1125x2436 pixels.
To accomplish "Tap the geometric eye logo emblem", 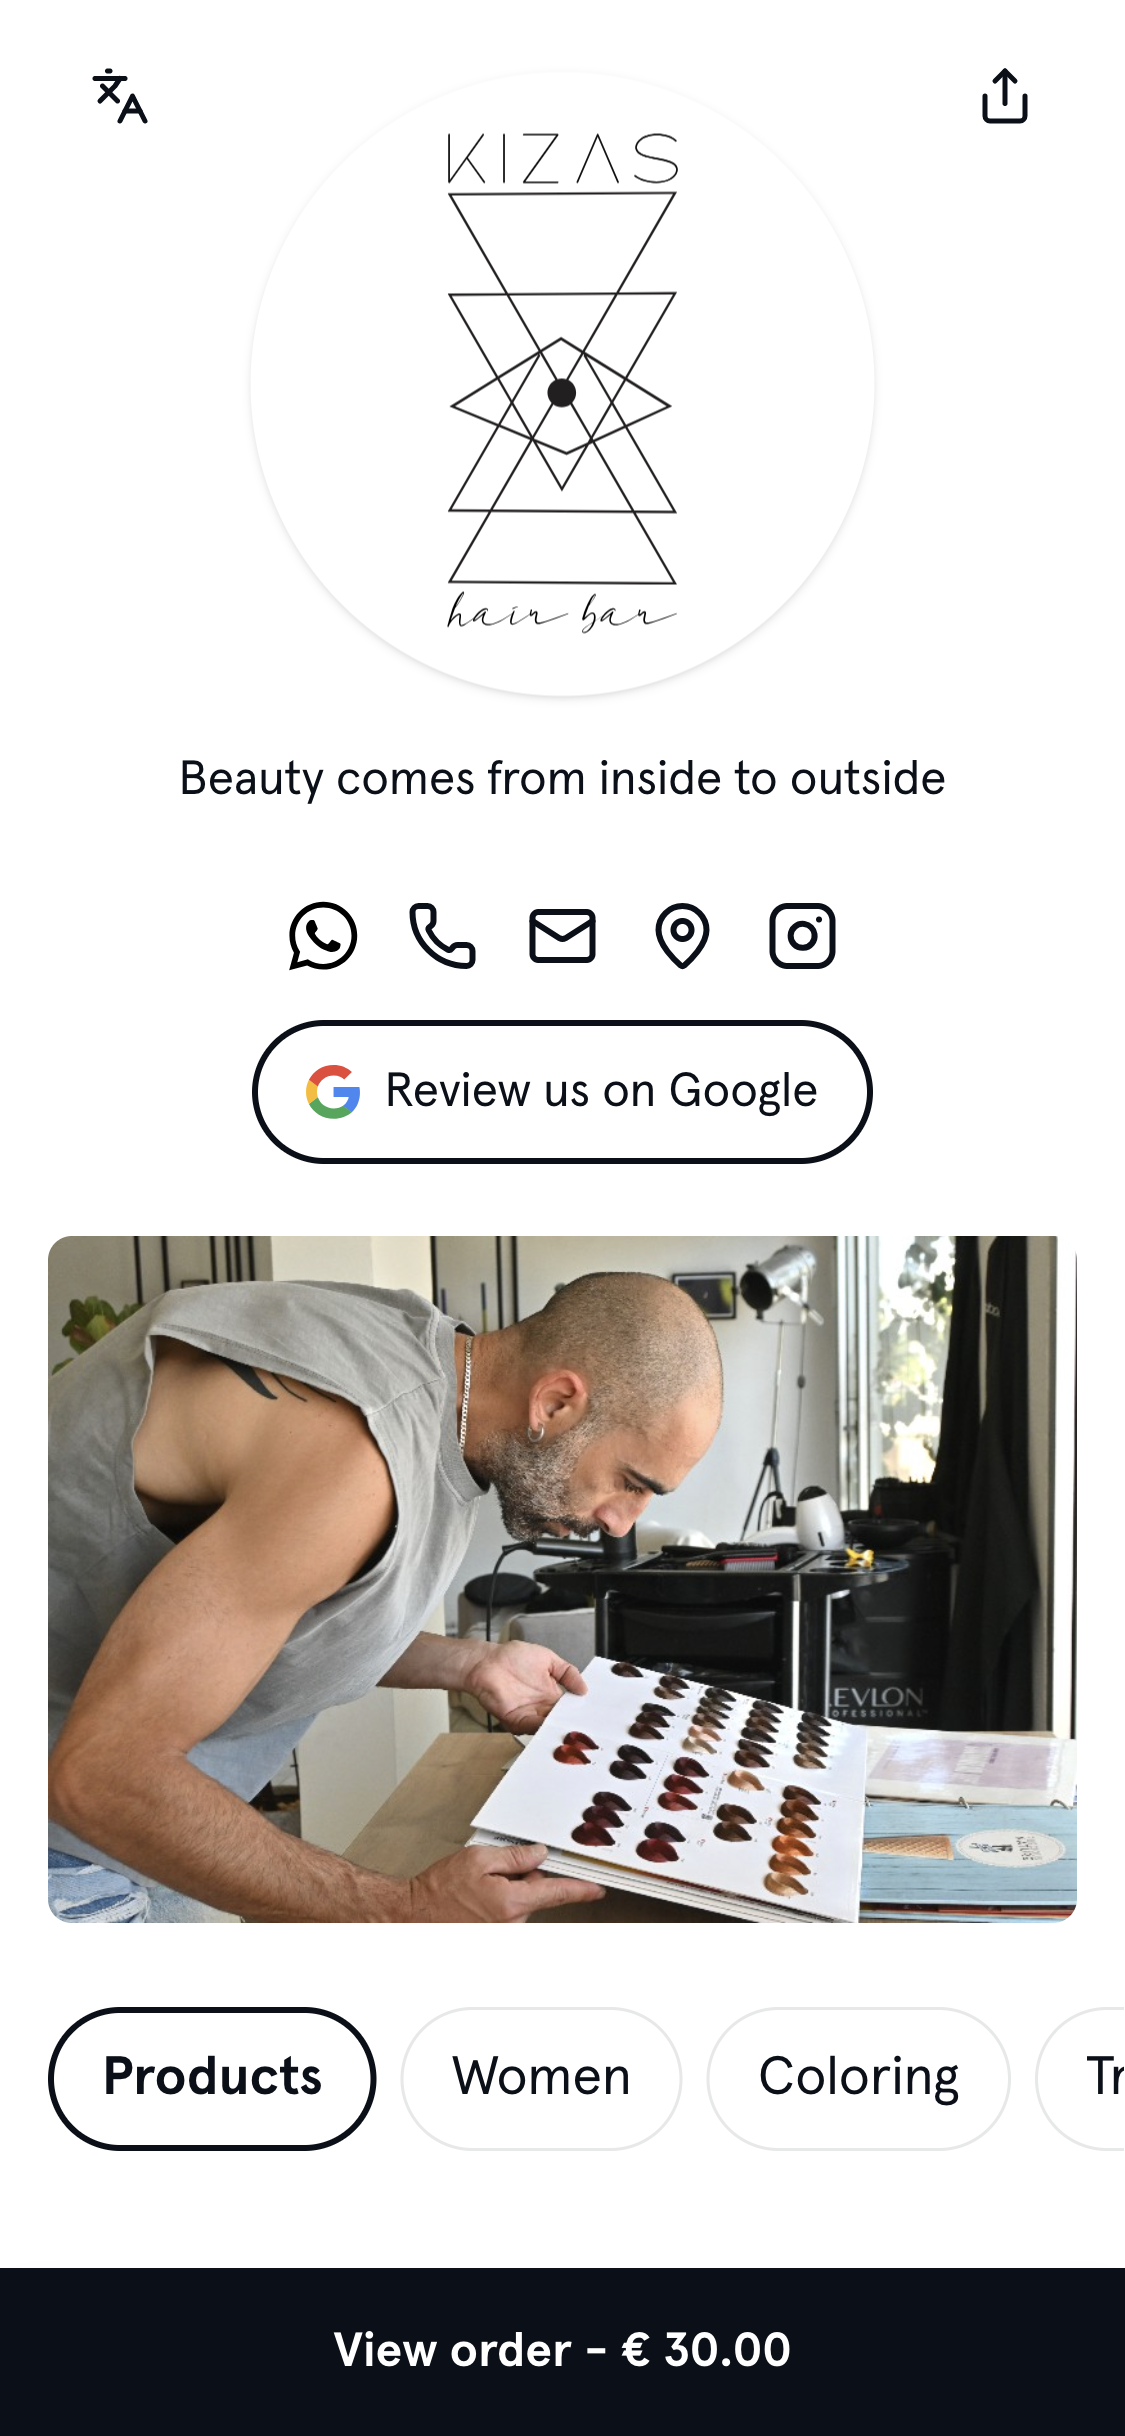I will (x=562, y=388).
